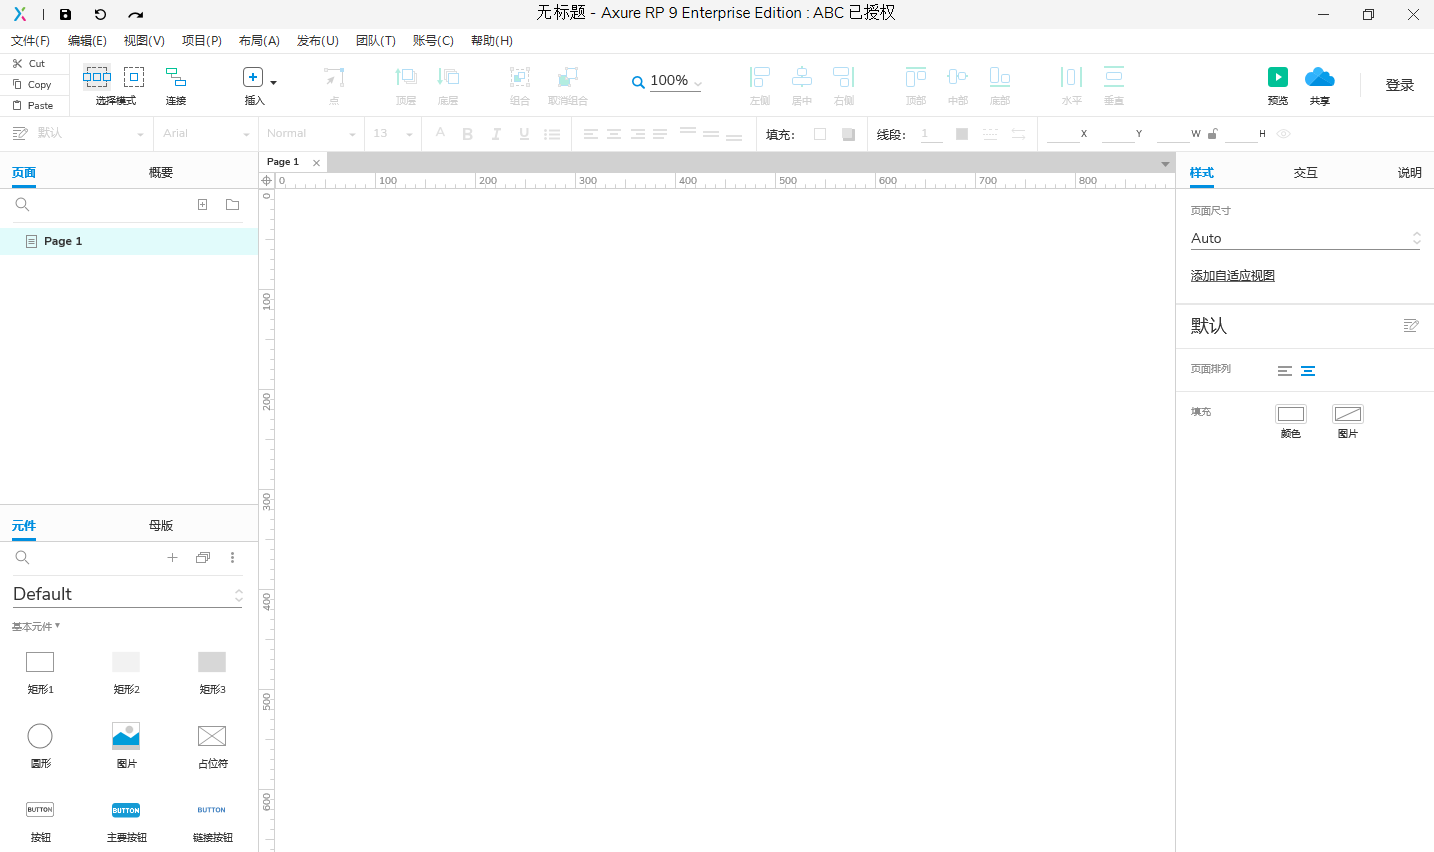Viewport: 1434px width, 852px height.
Task: Select the Connect (连接) tool
Action: tap(176, 78)
